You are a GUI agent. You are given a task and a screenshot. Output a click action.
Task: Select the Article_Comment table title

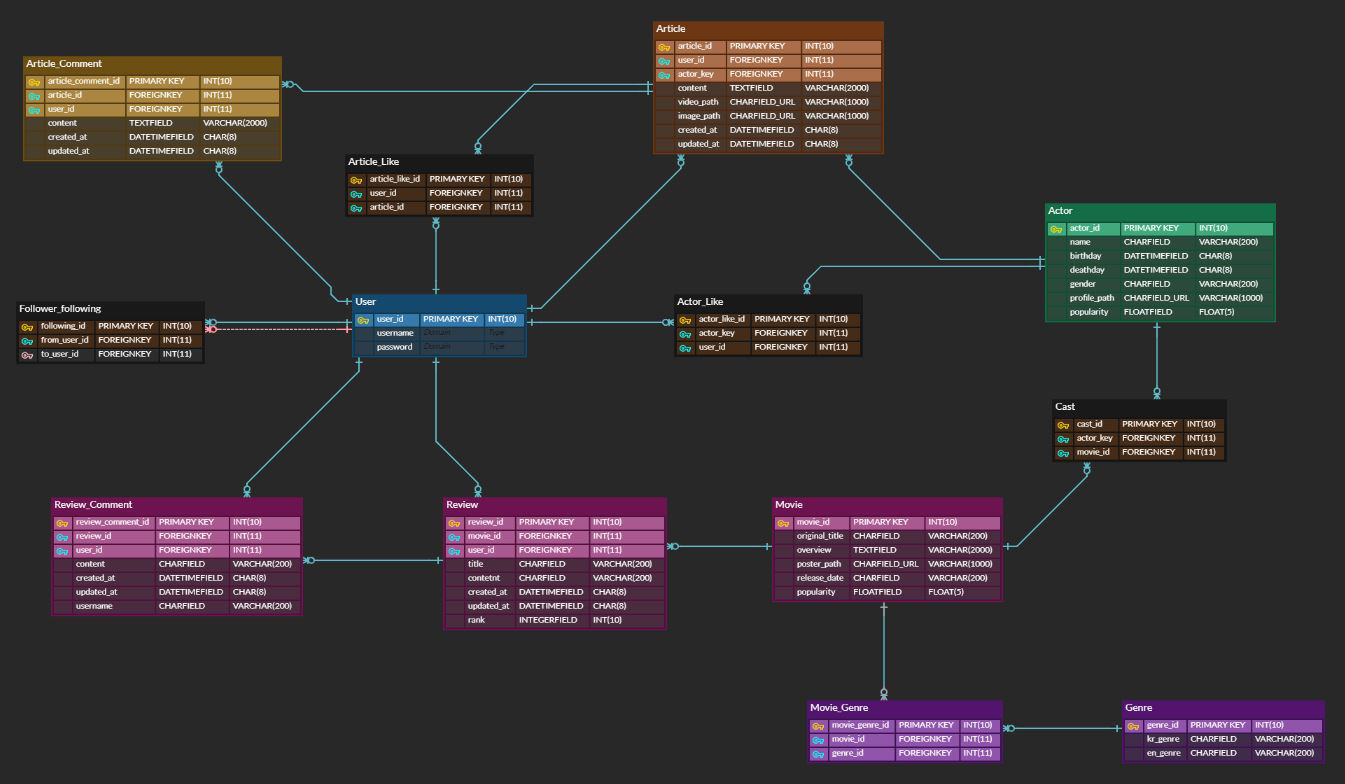click(x=64, y=64)
